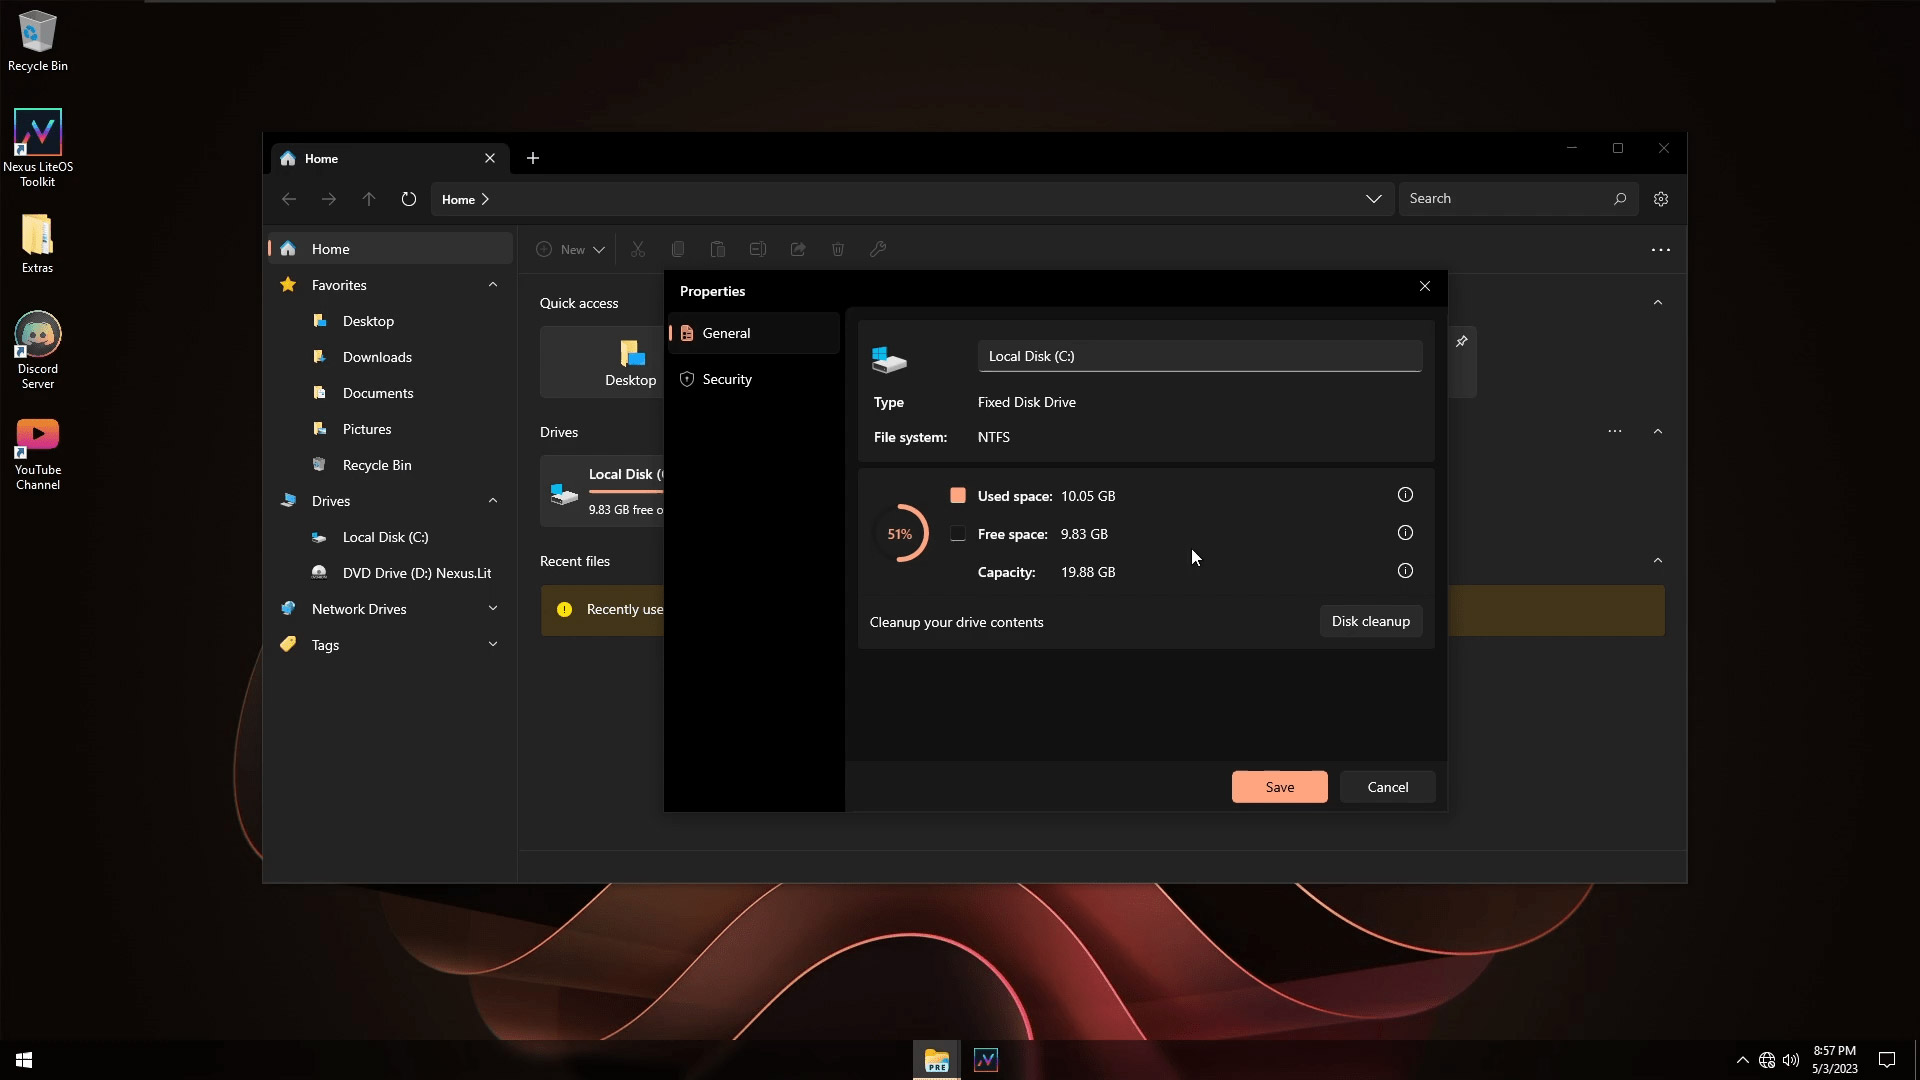Collapse the Favorites section
1920x1080 pixels.
tap(493, 285)
